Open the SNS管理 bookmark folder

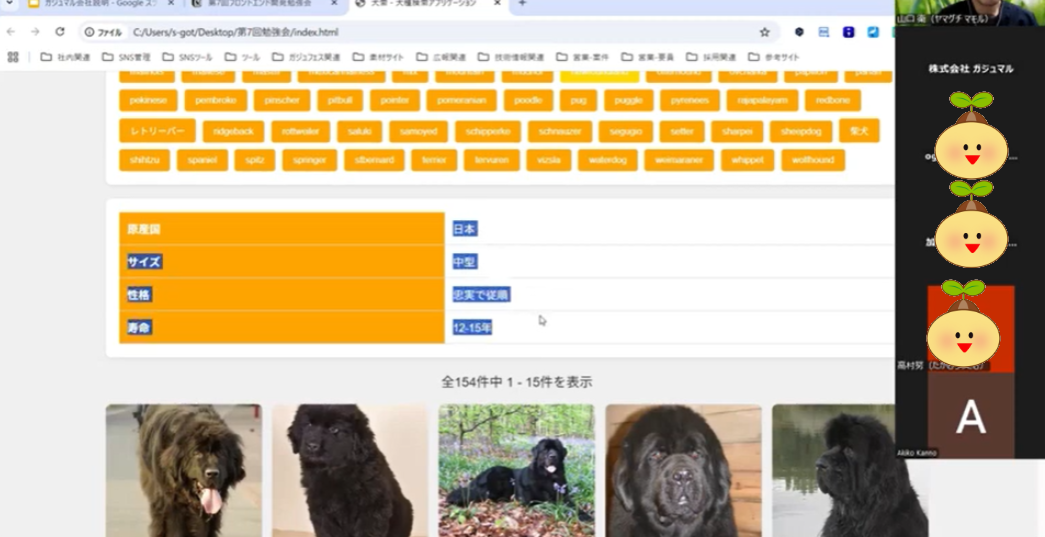tap(126, 57)
